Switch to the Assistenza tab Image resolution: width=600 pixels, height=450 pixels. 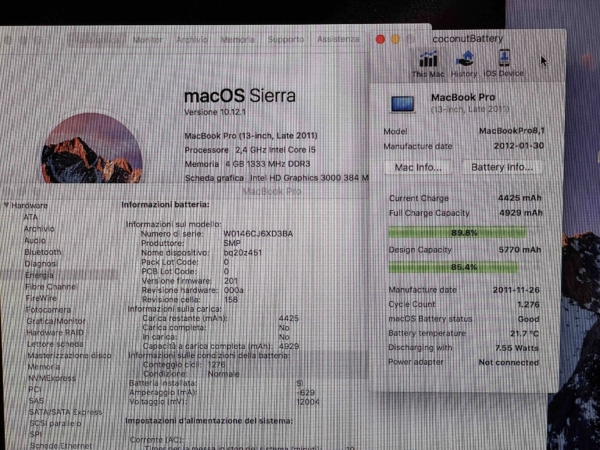[338, 39]
